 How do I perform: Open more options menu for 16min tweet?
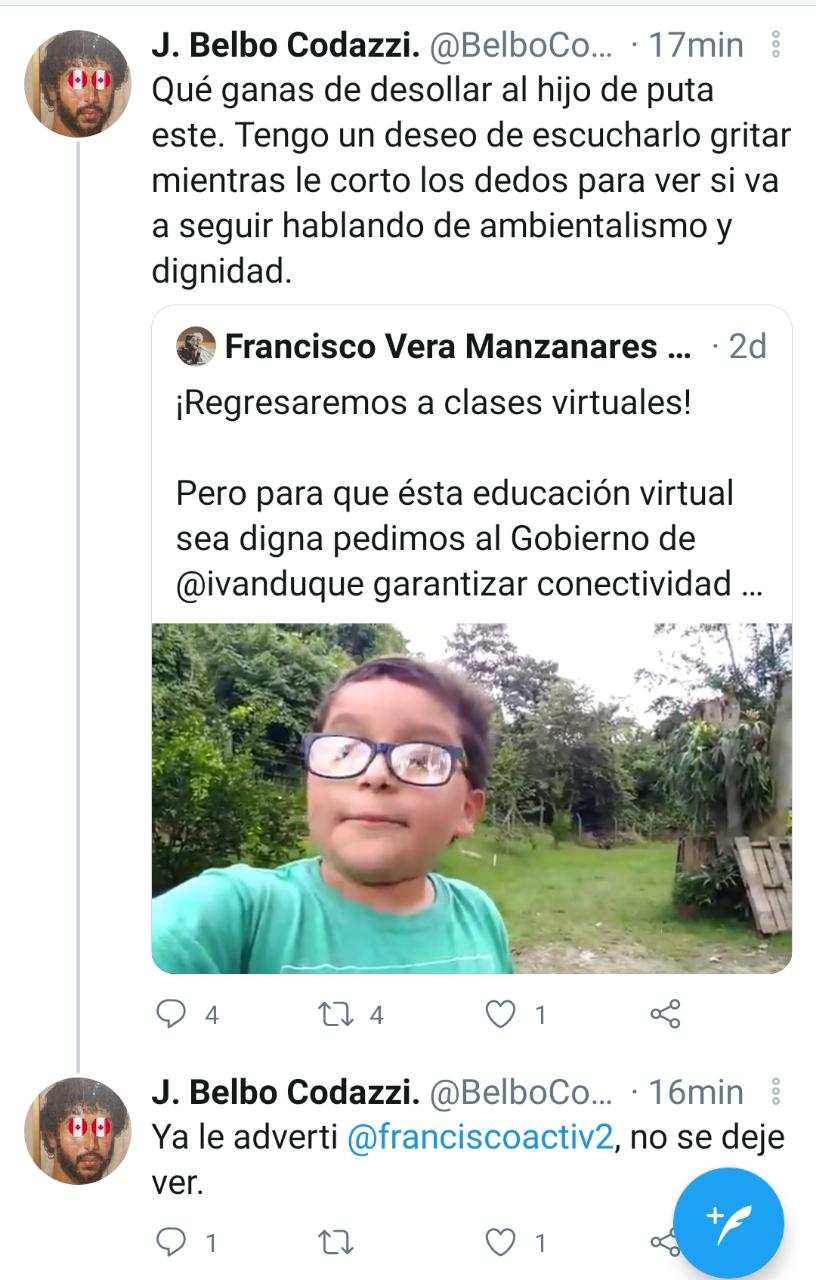[777, 1092]
